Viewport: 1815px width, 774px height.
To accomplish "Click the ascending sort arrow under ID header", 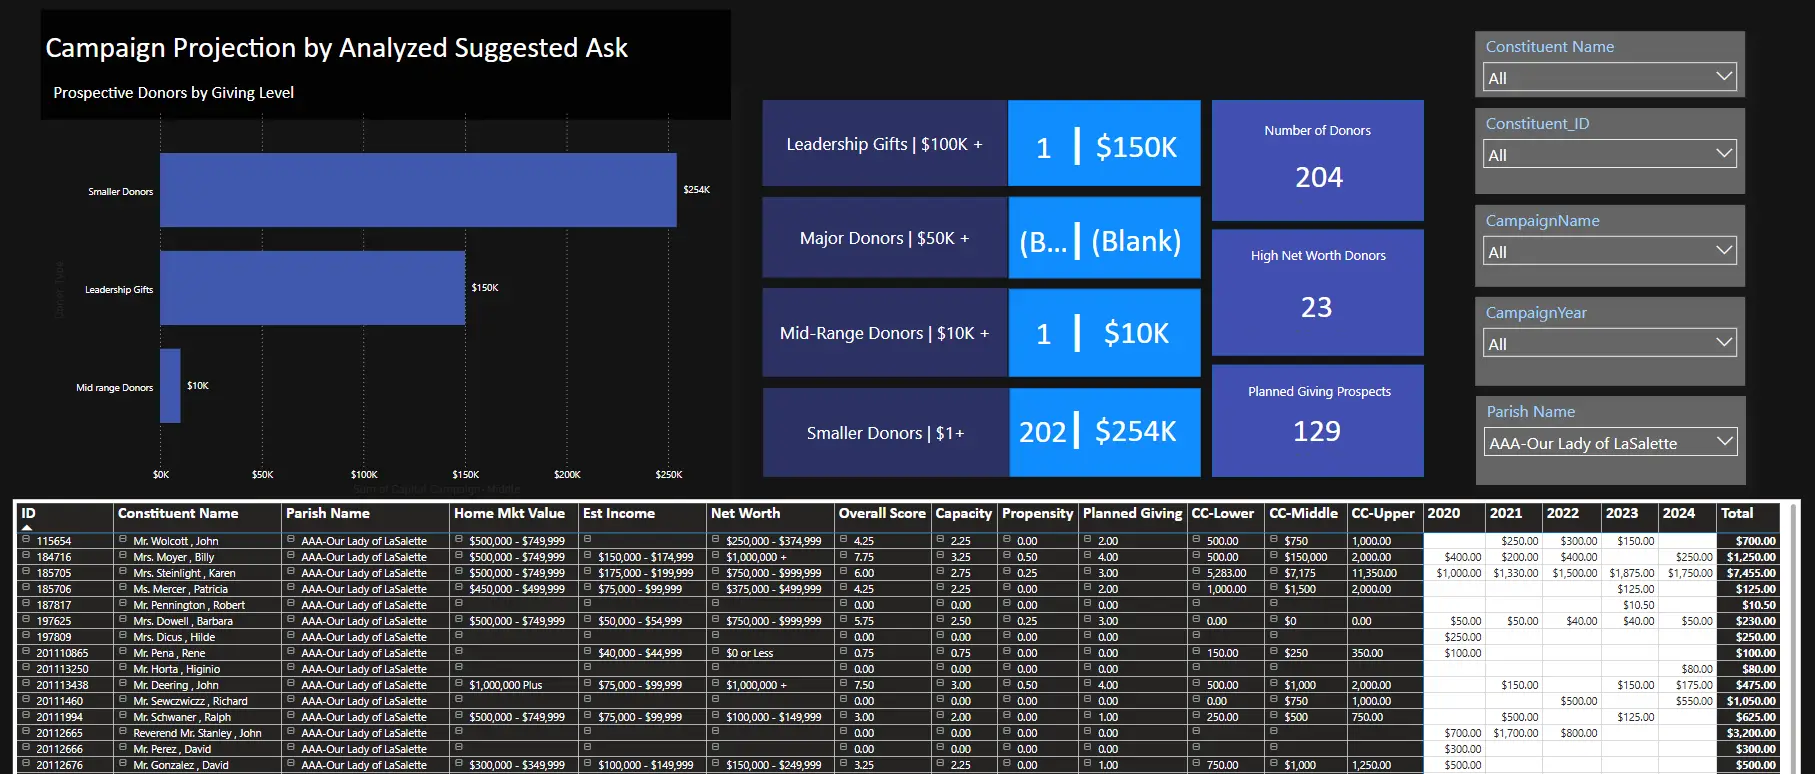I will (27, 527).
